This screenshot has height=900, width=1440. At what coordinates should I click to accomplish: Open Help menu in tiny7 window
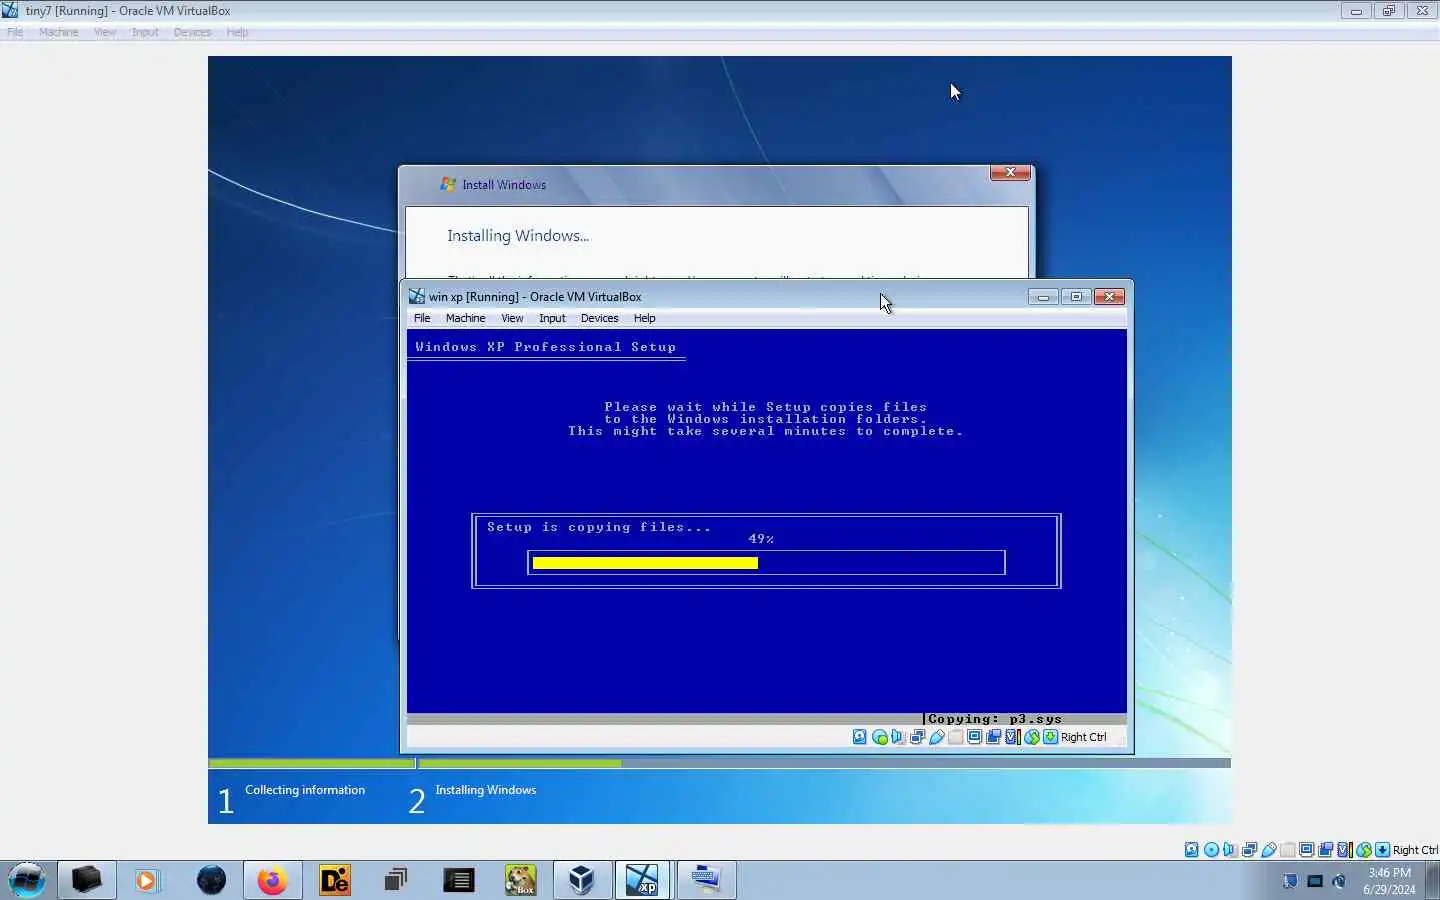(237, 32)
